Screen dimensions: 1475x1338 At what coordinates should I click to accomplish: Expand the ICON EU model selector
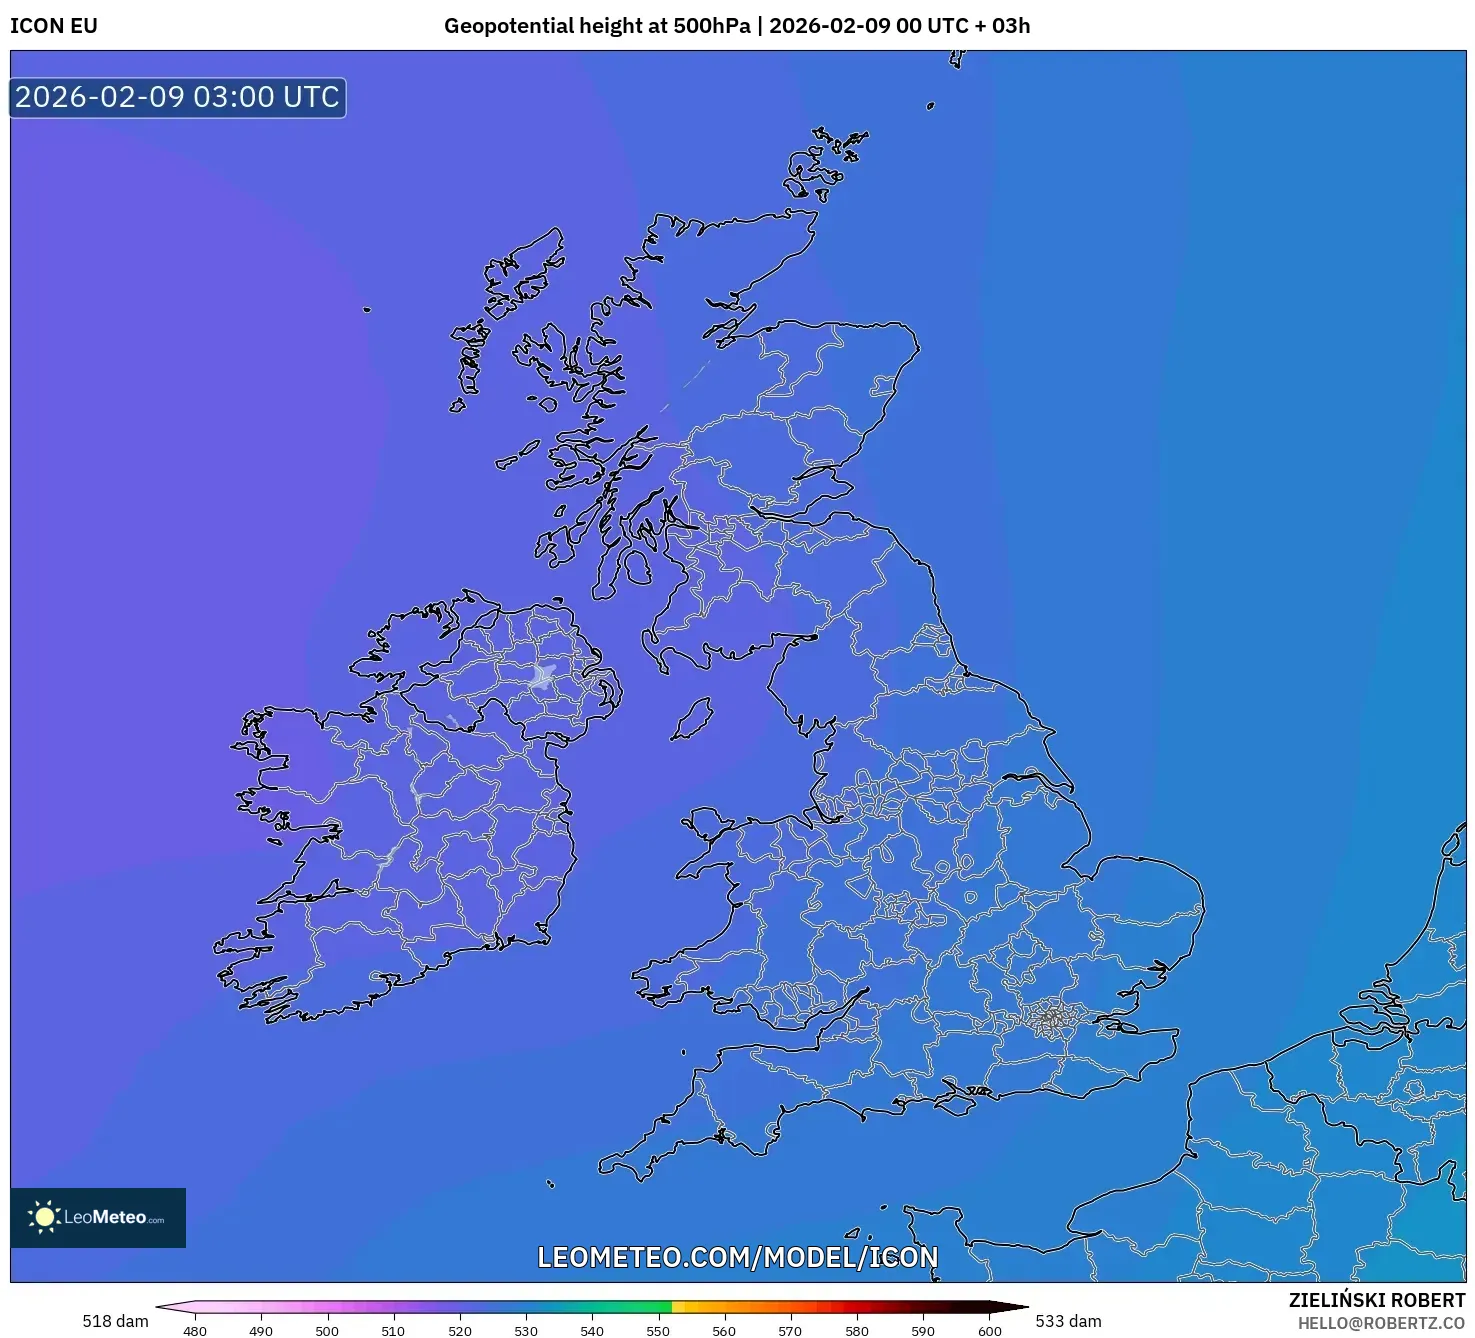(54, 27)
